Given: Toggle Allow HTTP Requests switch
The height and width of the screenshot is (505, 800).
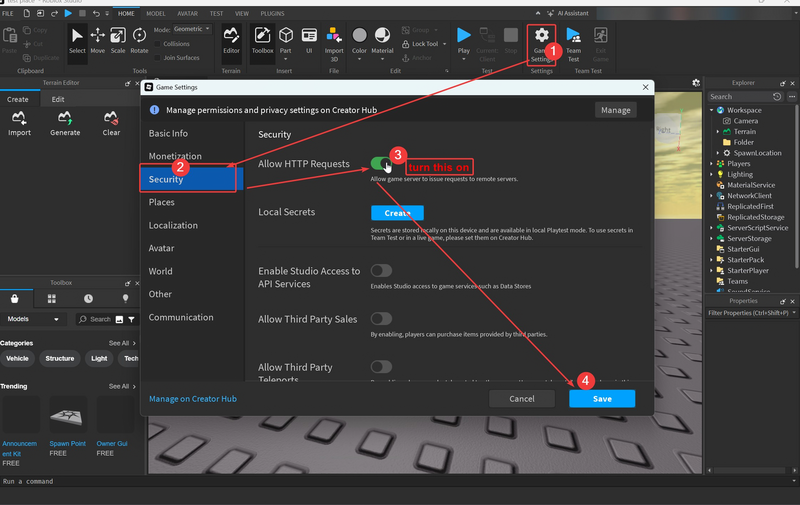Looking at the screenshot, I should (x=381, y=164).
